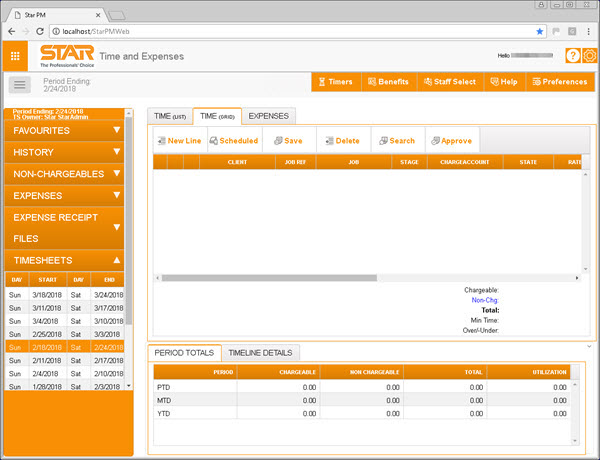600x460 pixels.
Task: Click the horizontal scrollbar thumb in grid
Action: (x=269, y=278)
